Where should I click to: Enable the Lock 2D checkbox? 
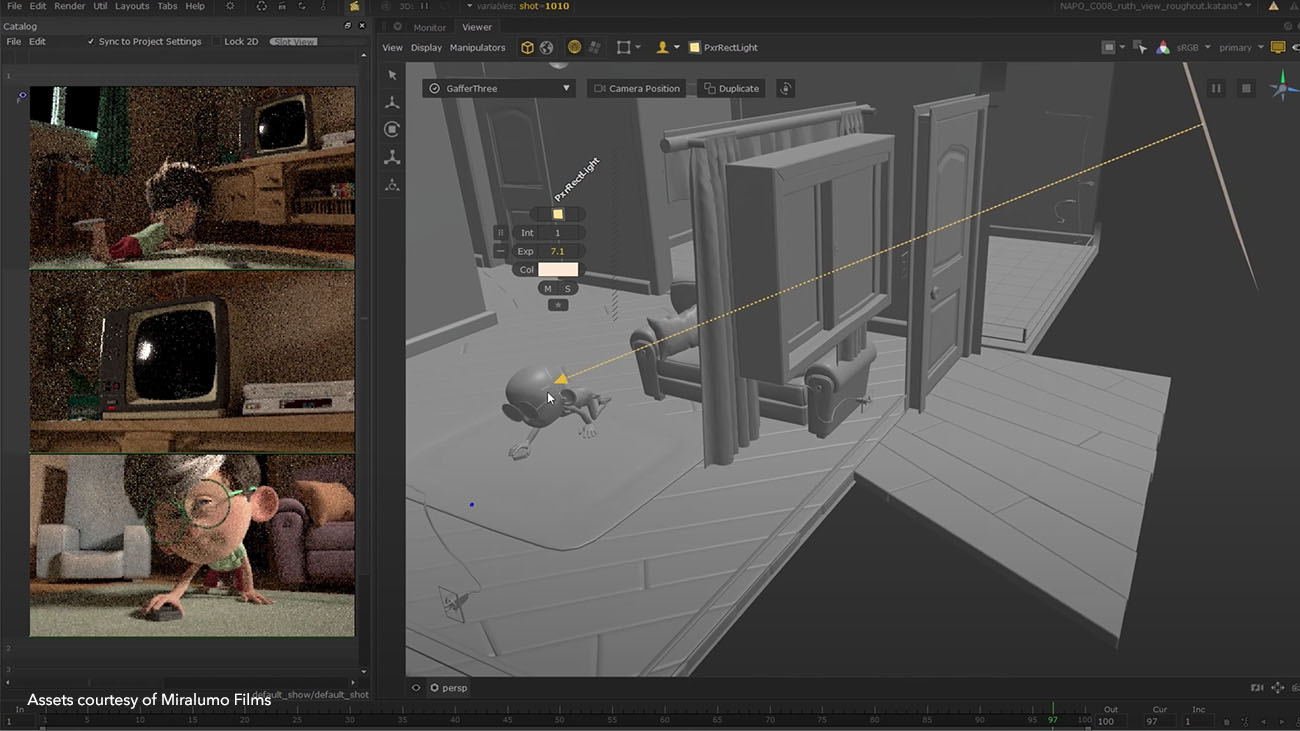[x=217, y=42]
